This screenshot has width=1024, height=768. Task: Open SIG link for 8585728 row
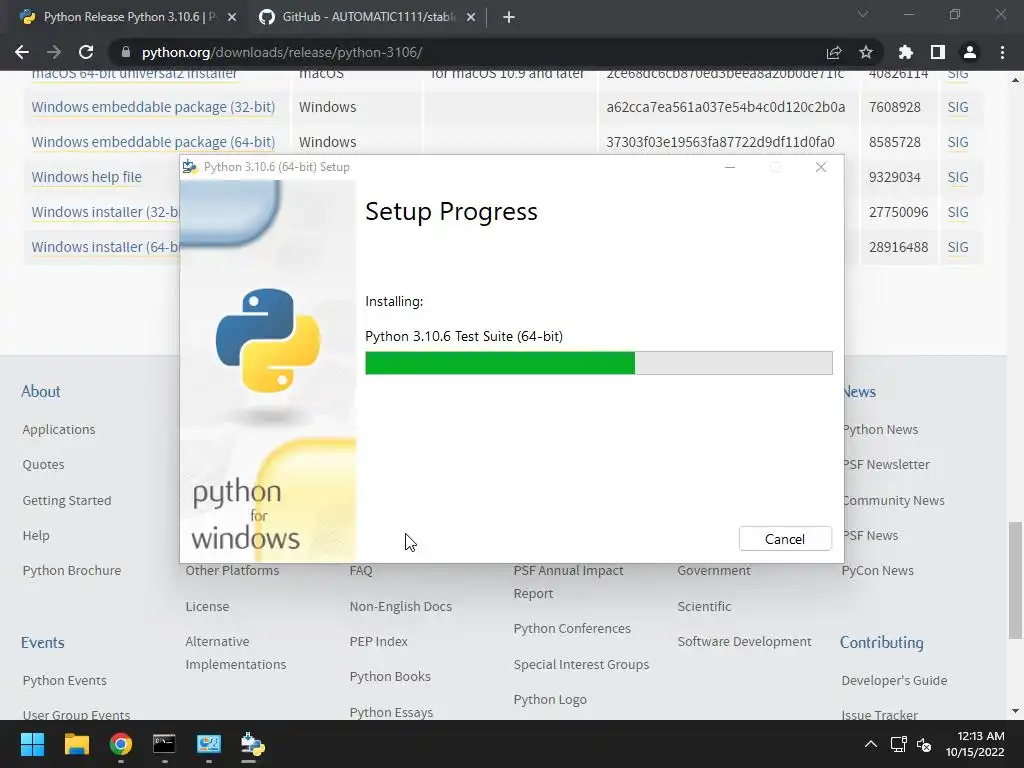point(958,142)
